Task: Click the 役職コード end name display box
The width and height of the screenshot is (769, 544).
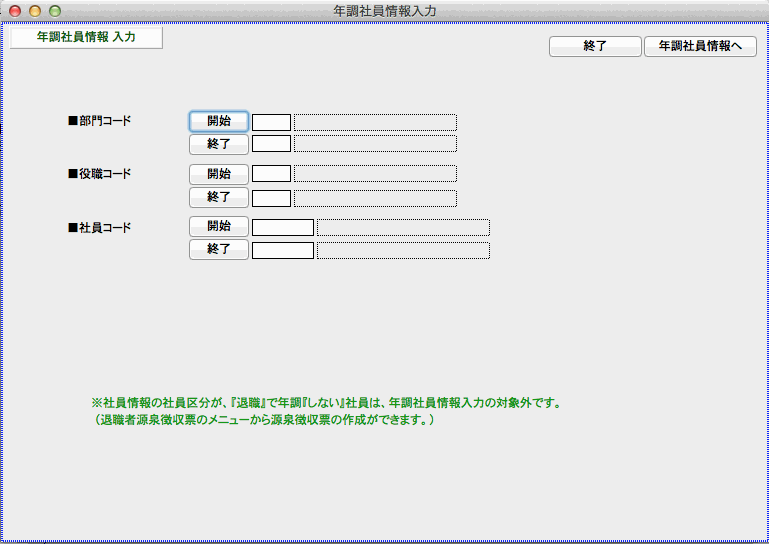Action: (375, 198)
